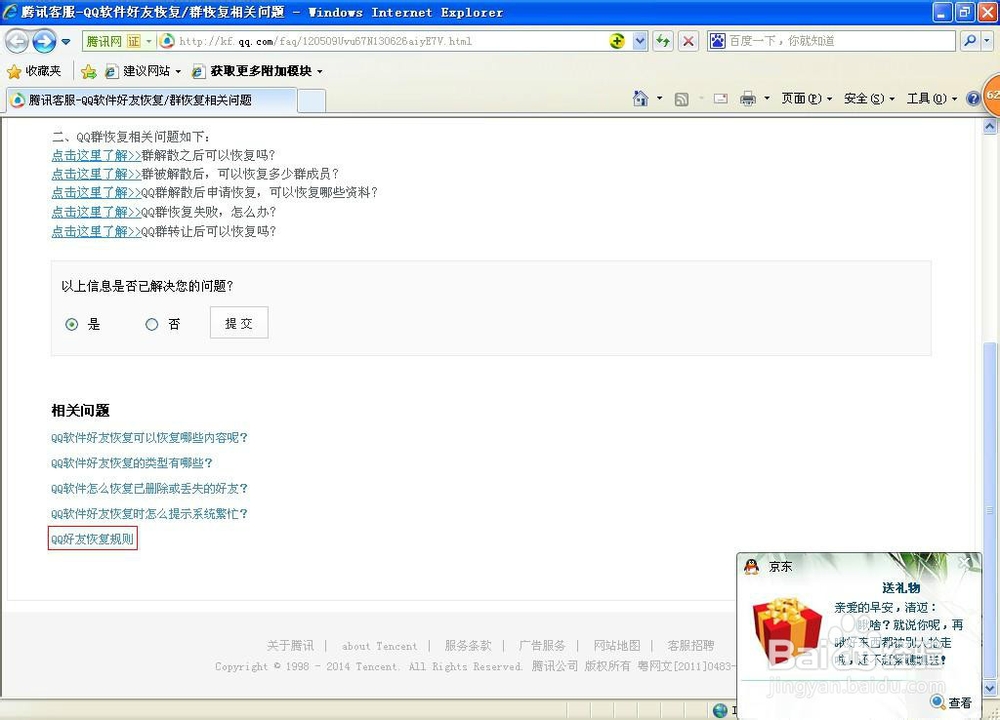Open link QQ群解散后申请恢复可以恢复哪些资料
The width and height of the screenshot is (1000, 720).
pos(96,192)
